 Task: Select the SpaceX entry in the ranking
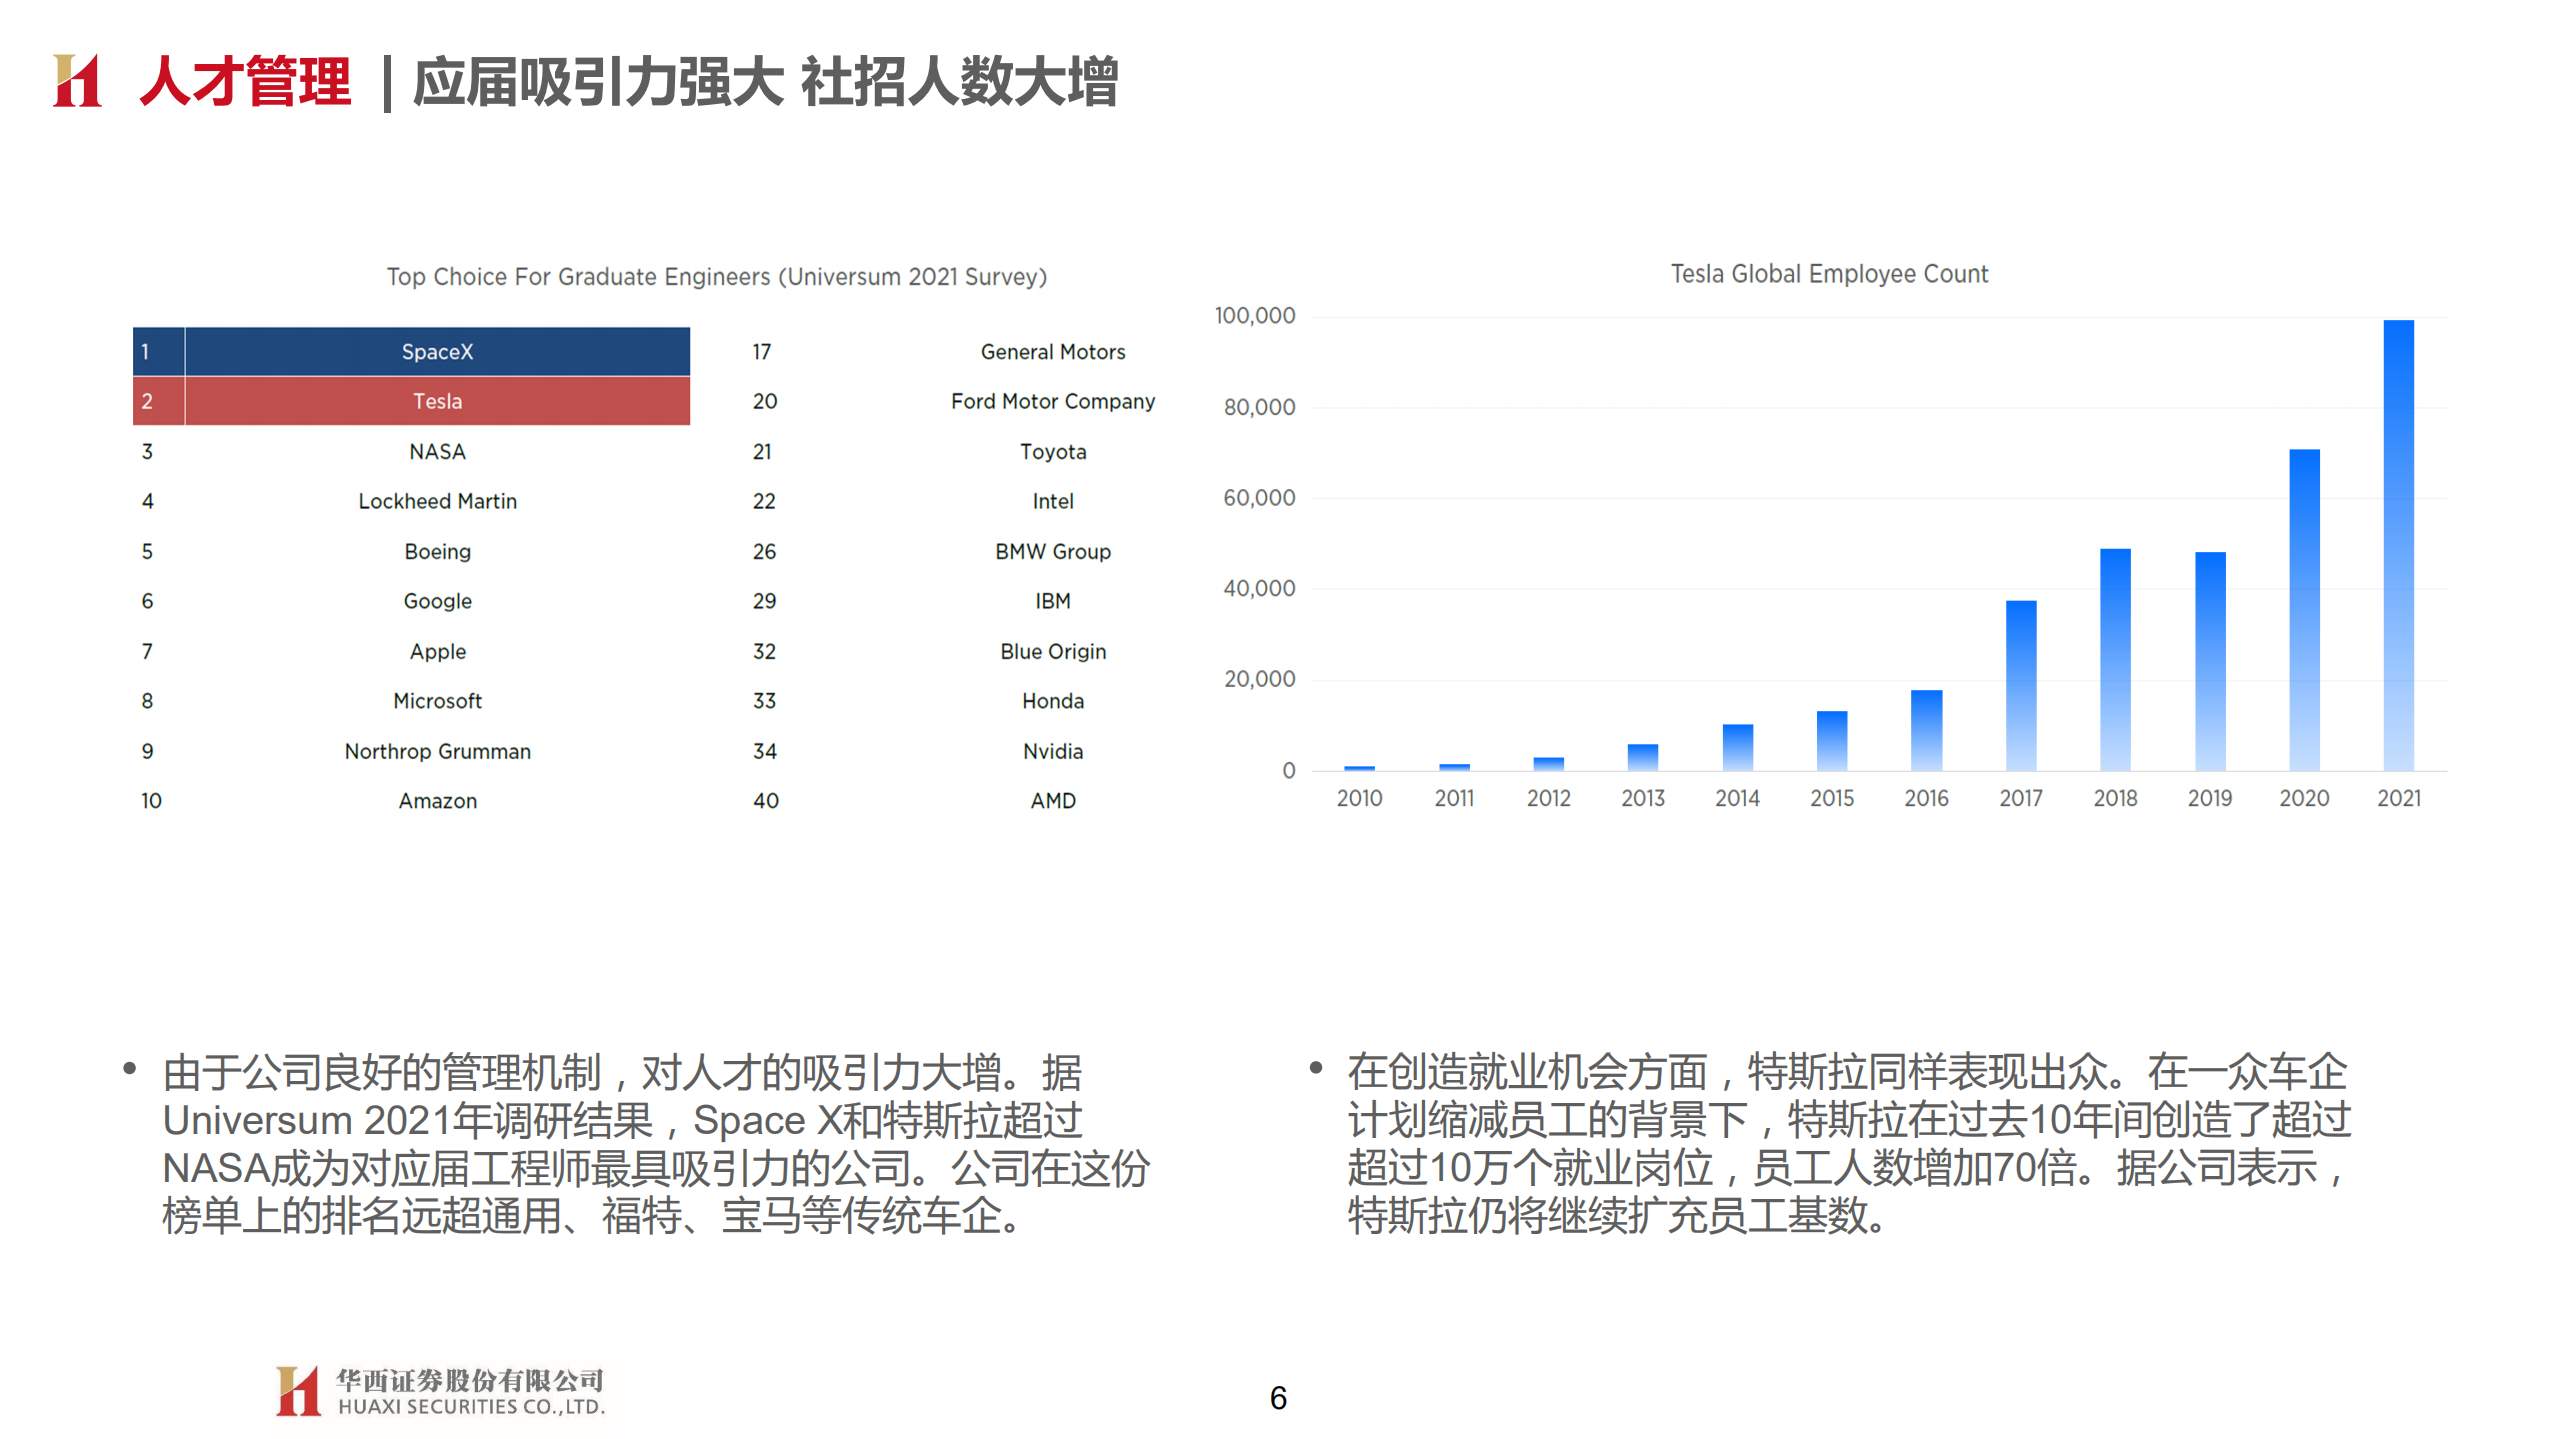(x=435, y=352)
